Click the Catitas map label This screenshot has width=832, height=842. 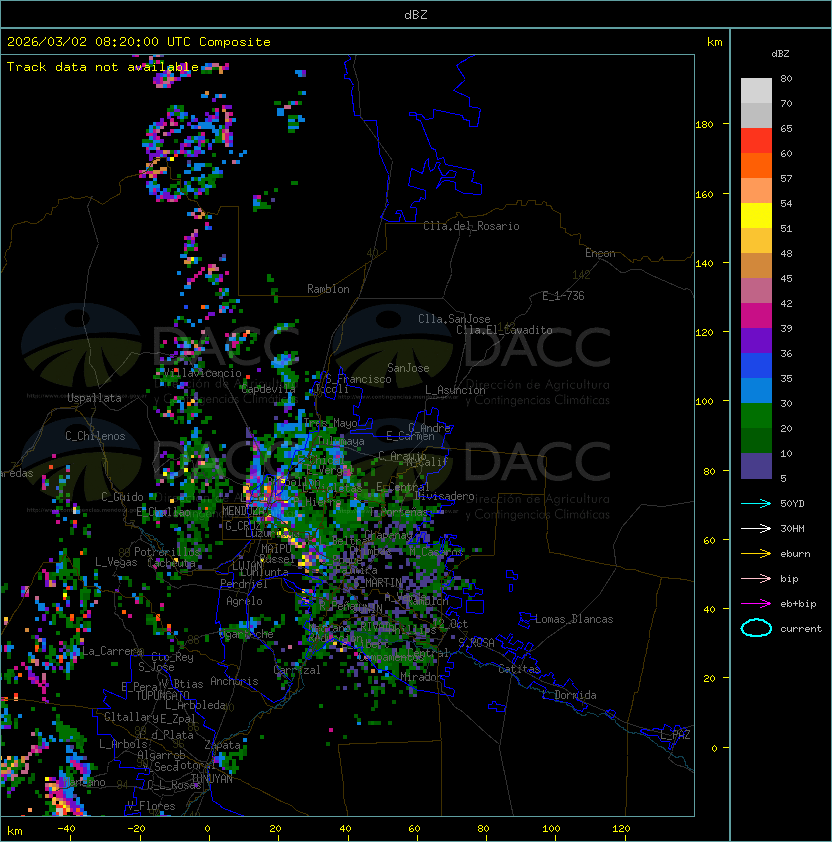(x=519, y=669)
